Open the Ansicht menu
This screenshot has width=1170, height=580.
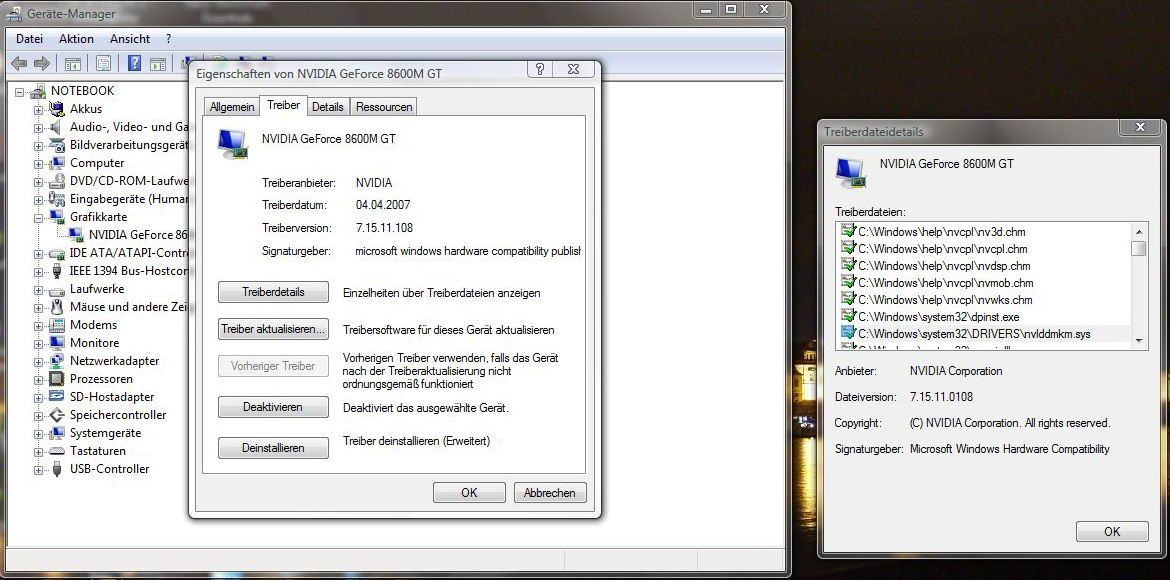[x=130, y=39]
